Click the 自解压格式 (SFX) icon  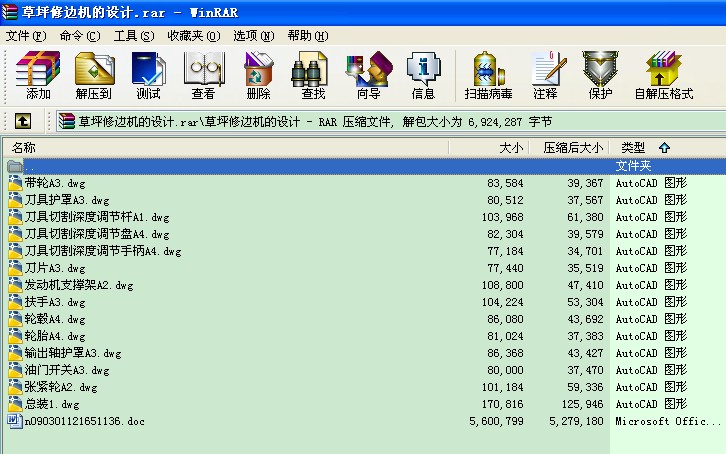pos(664,75)
